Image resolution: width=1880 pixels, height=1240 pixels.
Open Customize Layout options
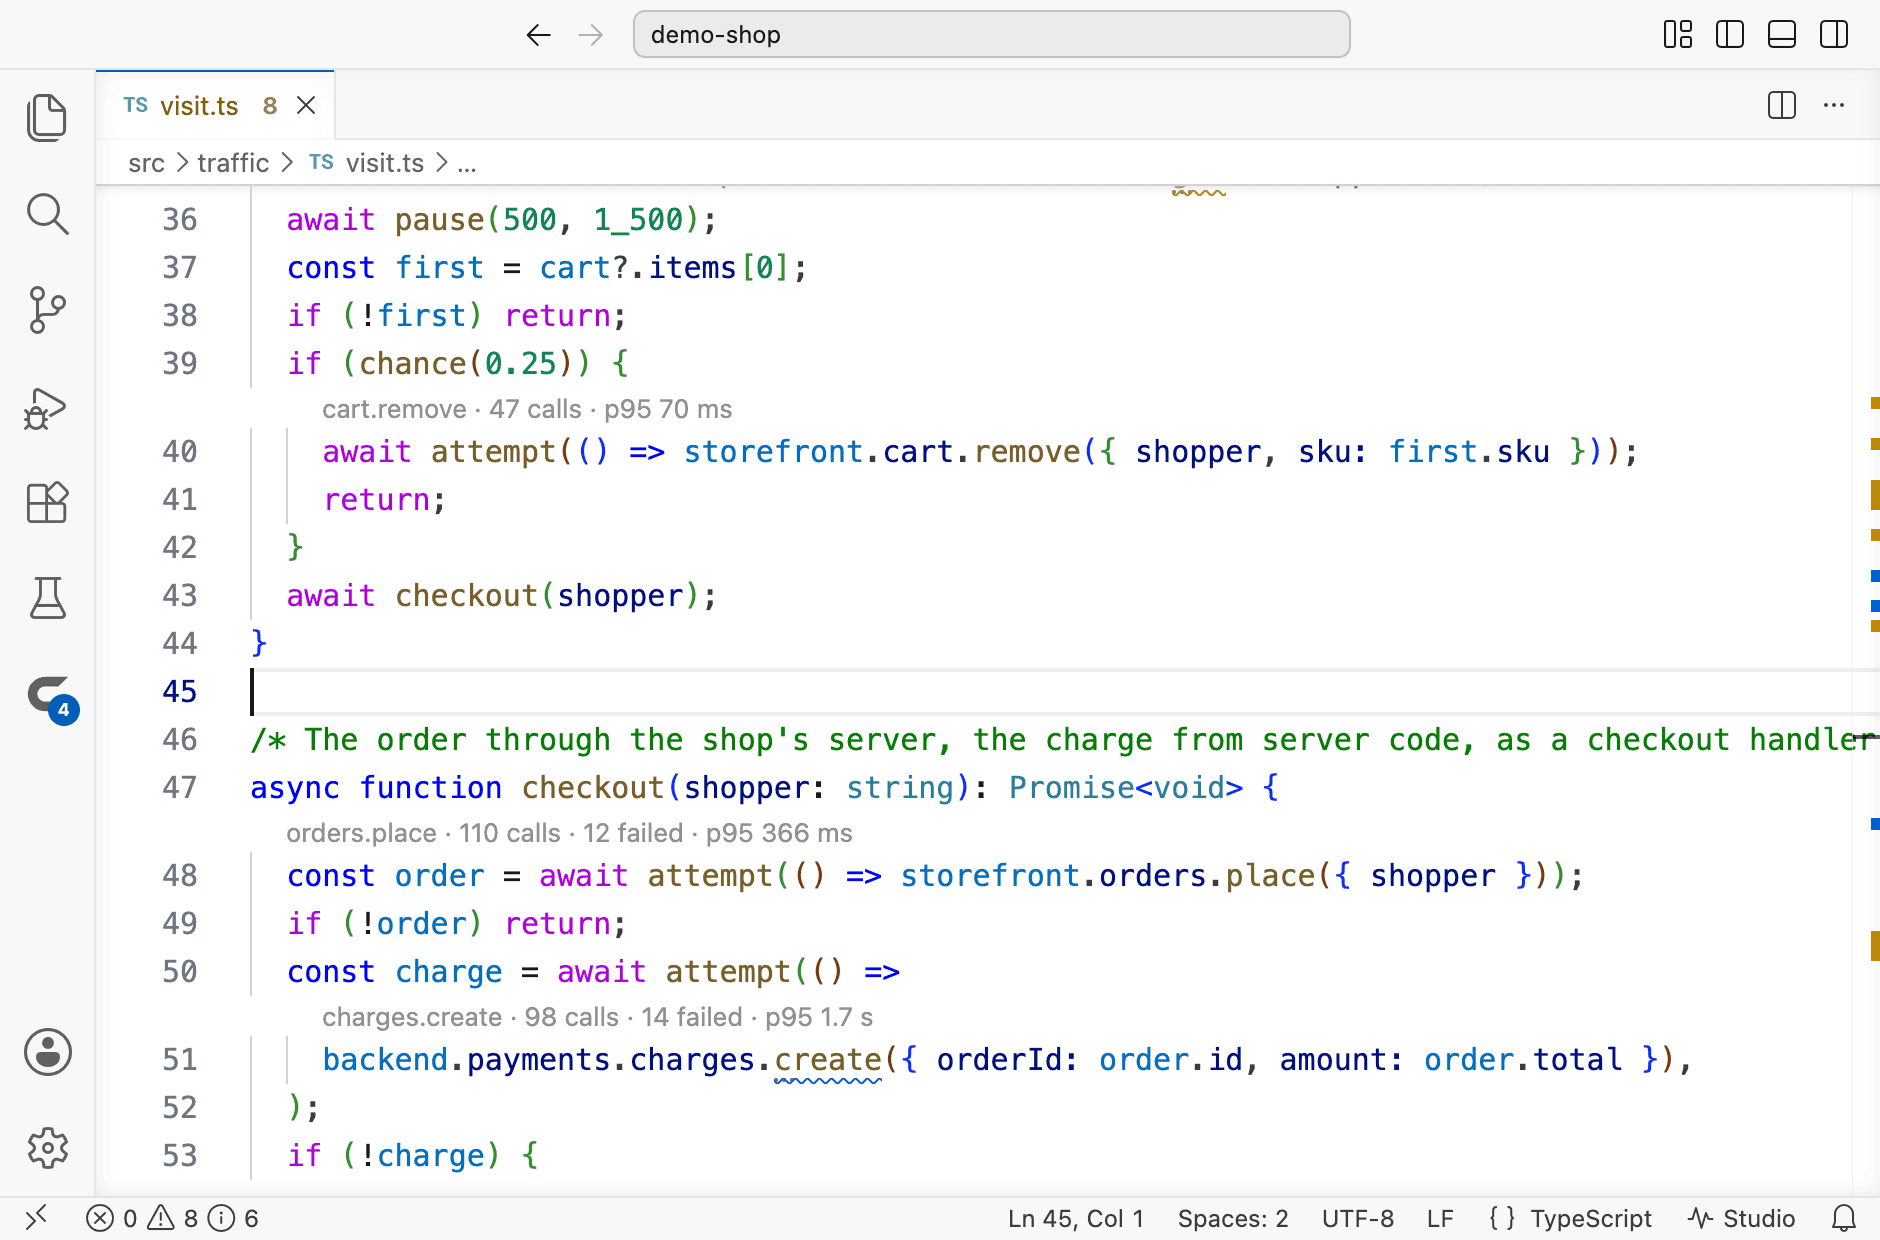[x=1677, y=35]
